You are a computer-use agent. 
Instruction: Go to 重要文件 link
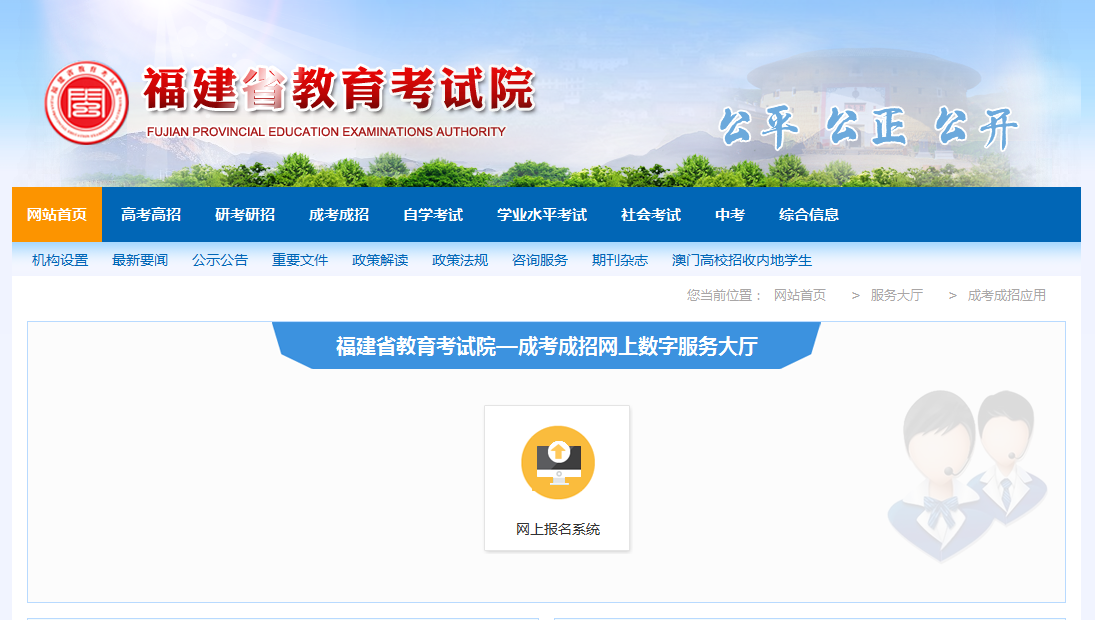coord(300,260)
